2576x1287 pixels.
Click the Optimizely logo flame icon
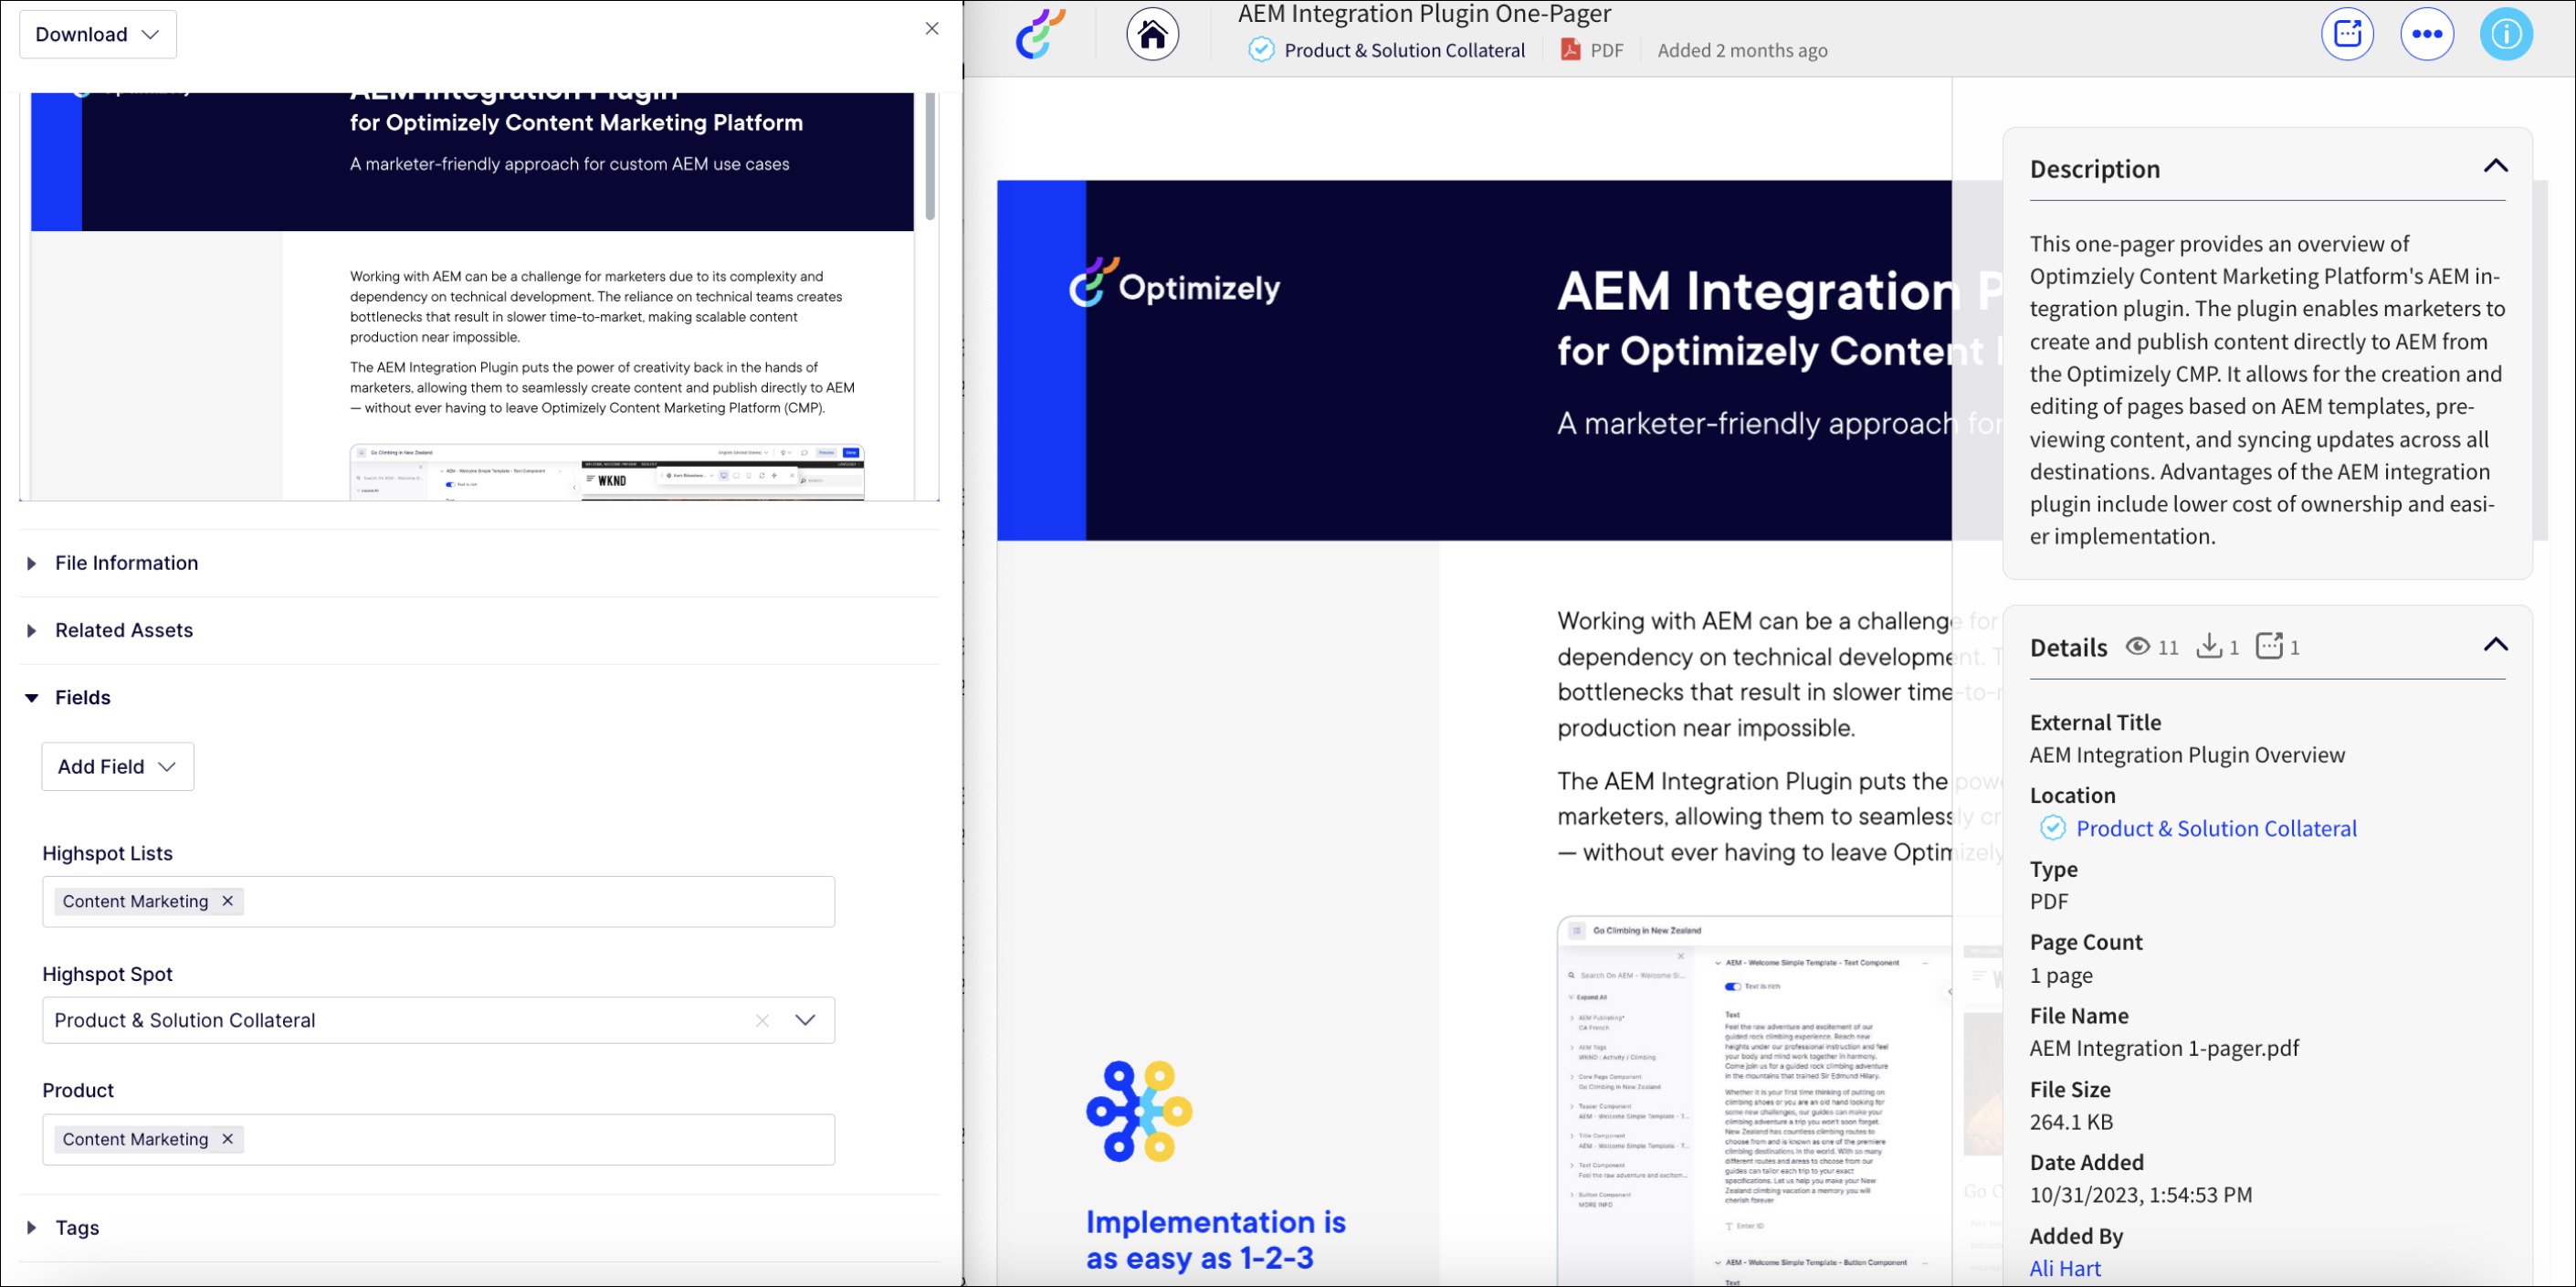1036,35
